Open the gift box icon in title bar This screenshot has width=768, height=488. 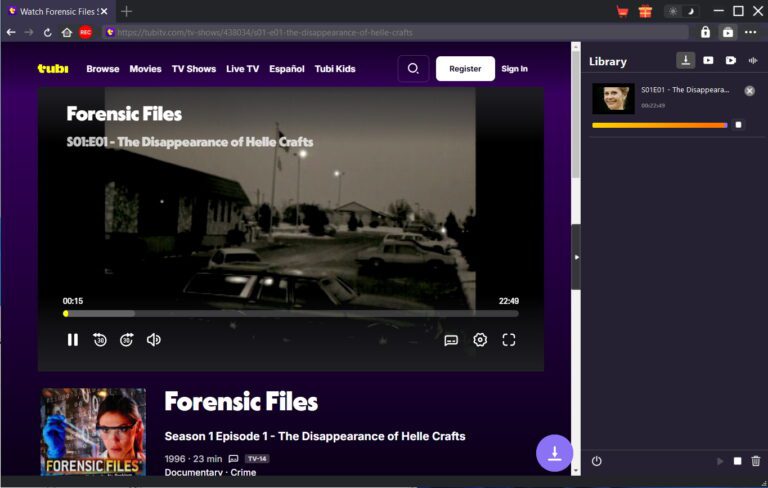pyautogui.click(x=645, y=11)
